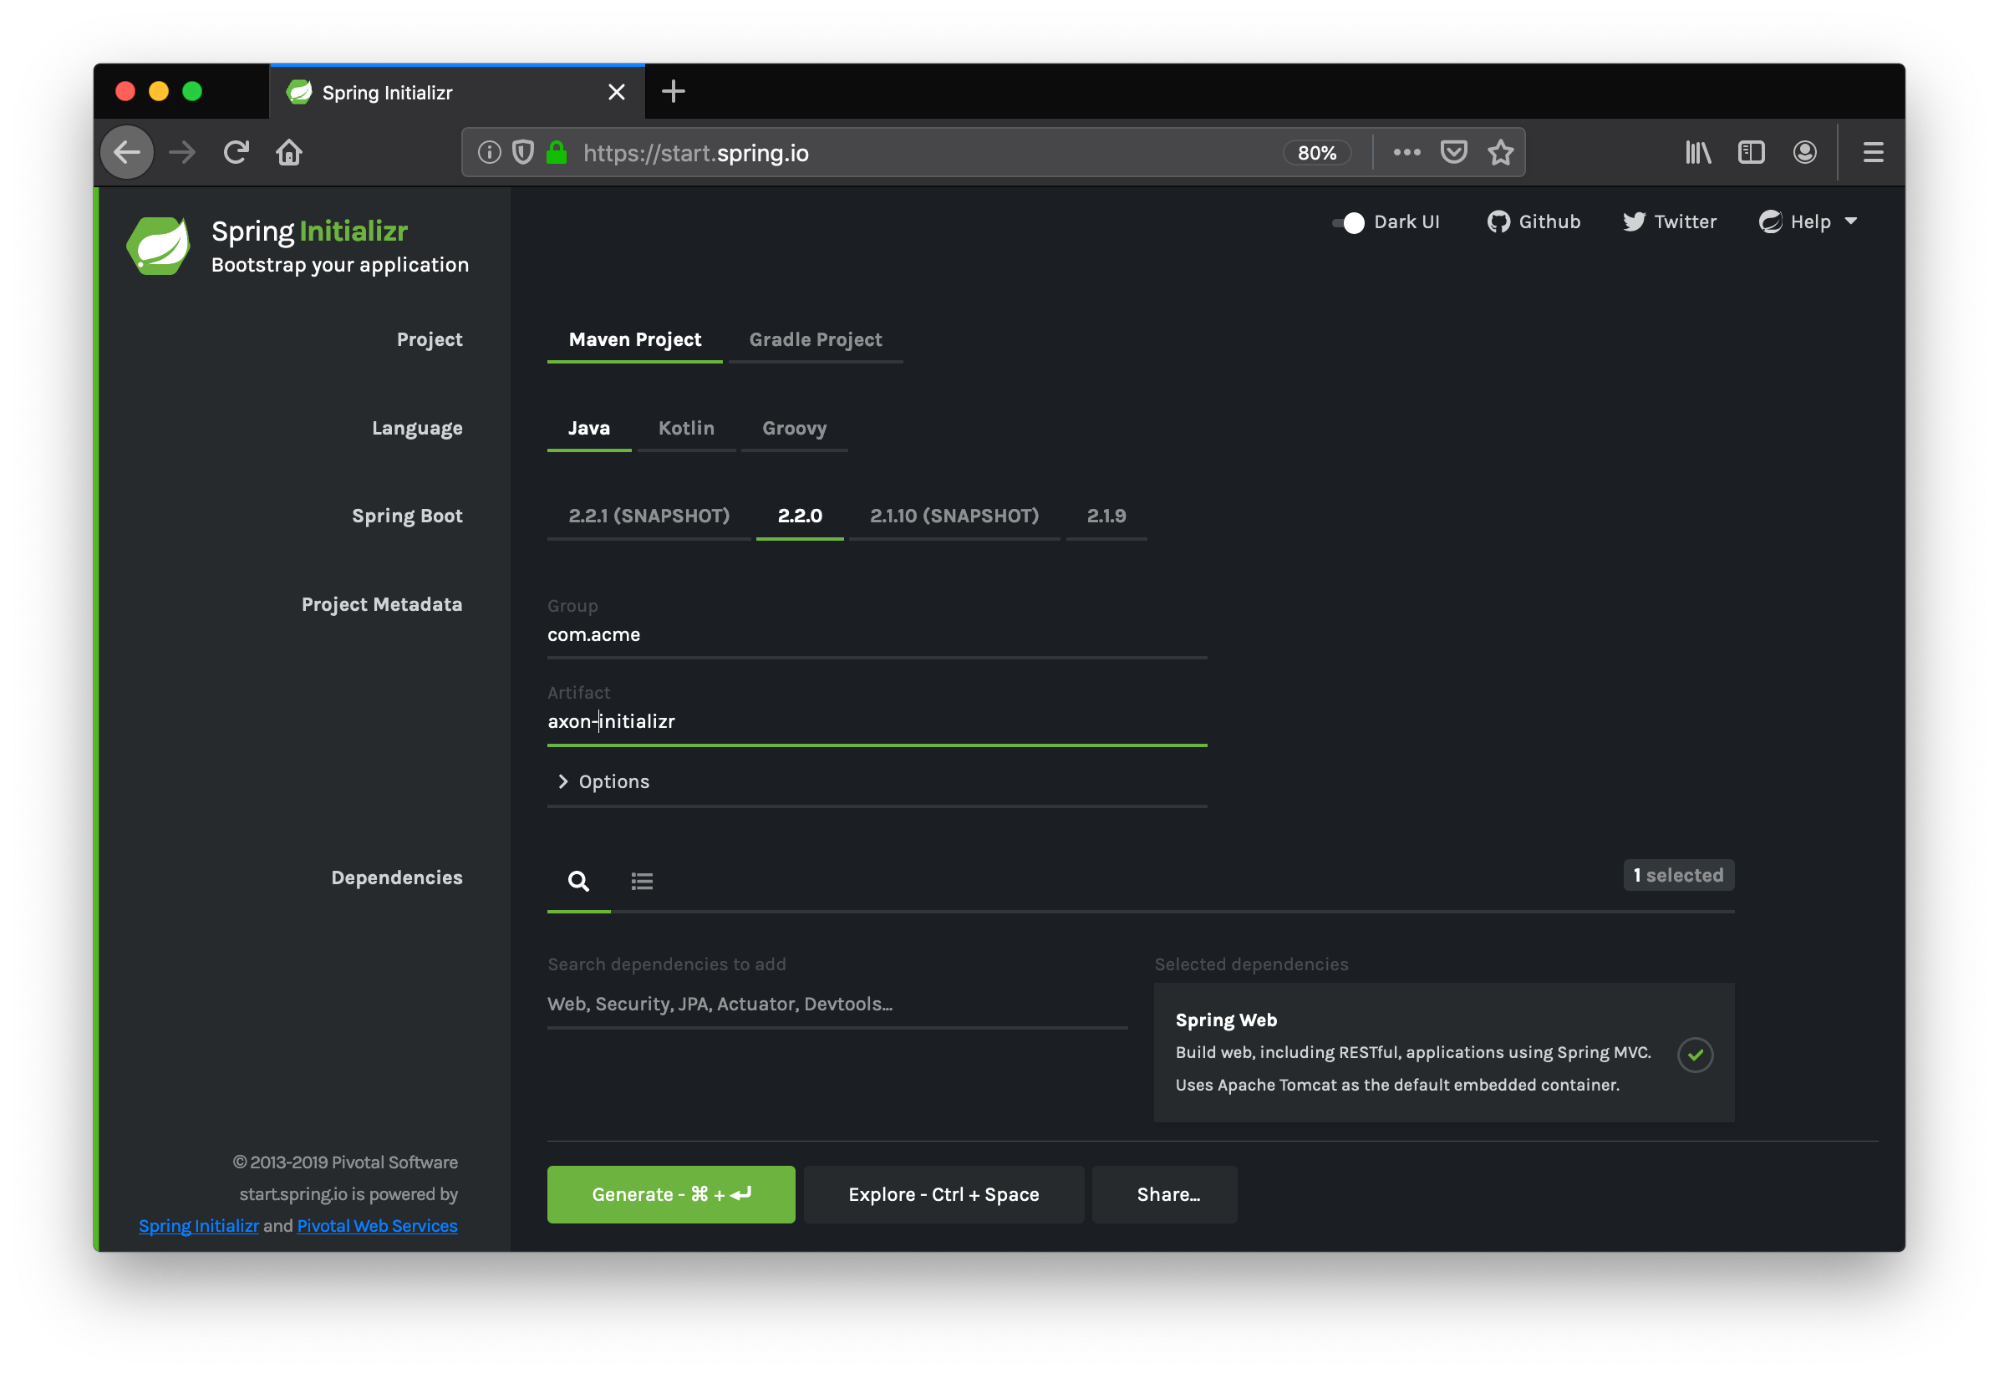Click the Group field com.acme
Screen dimensions: 1999x1376
(877, 635)
